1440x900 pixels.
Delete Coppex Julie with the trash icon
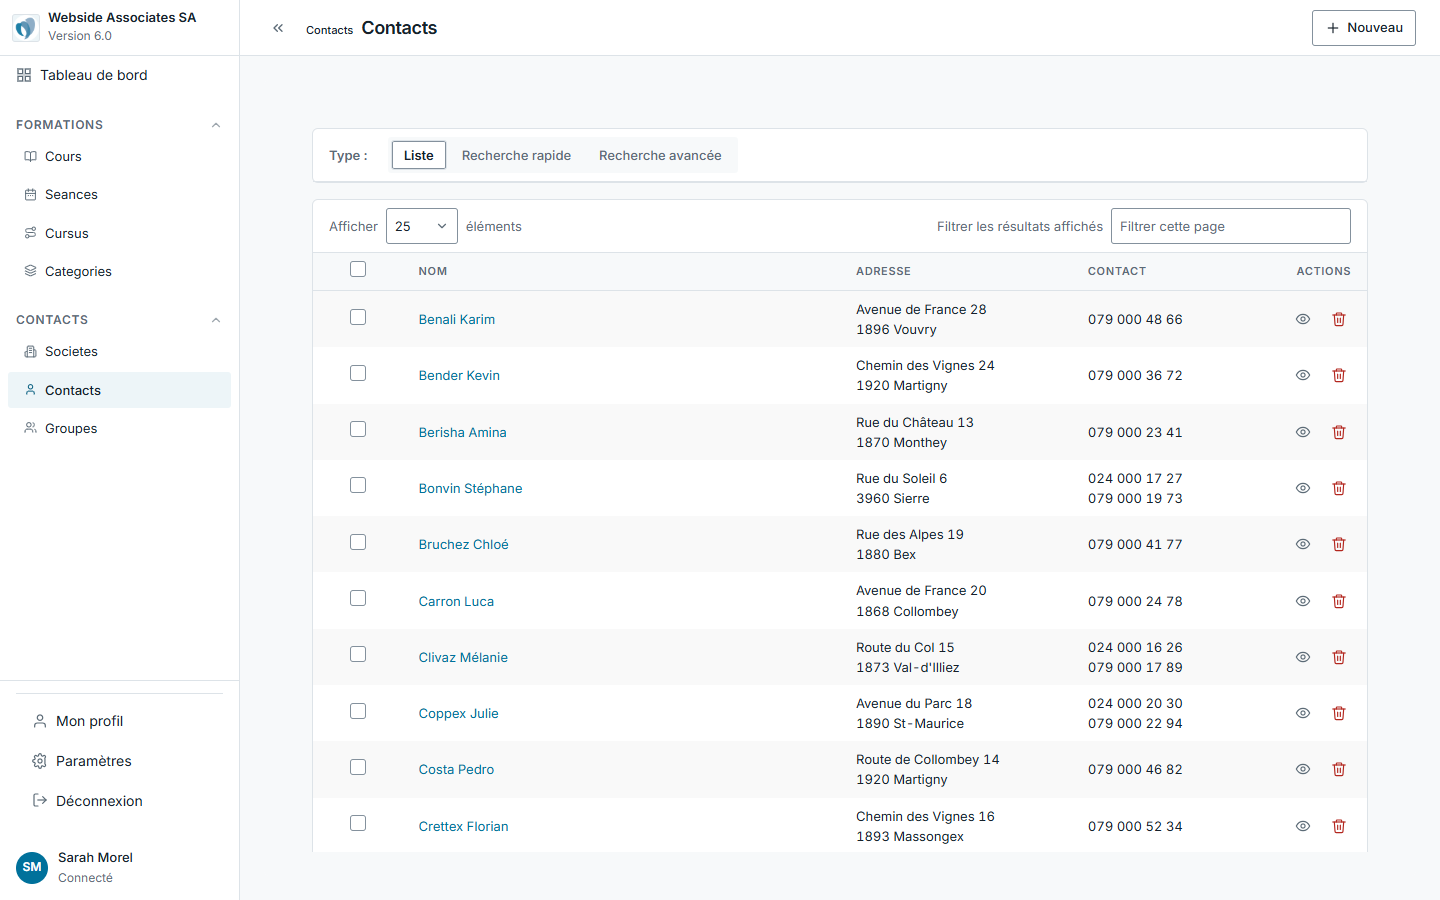click(x=1339, y=713)
